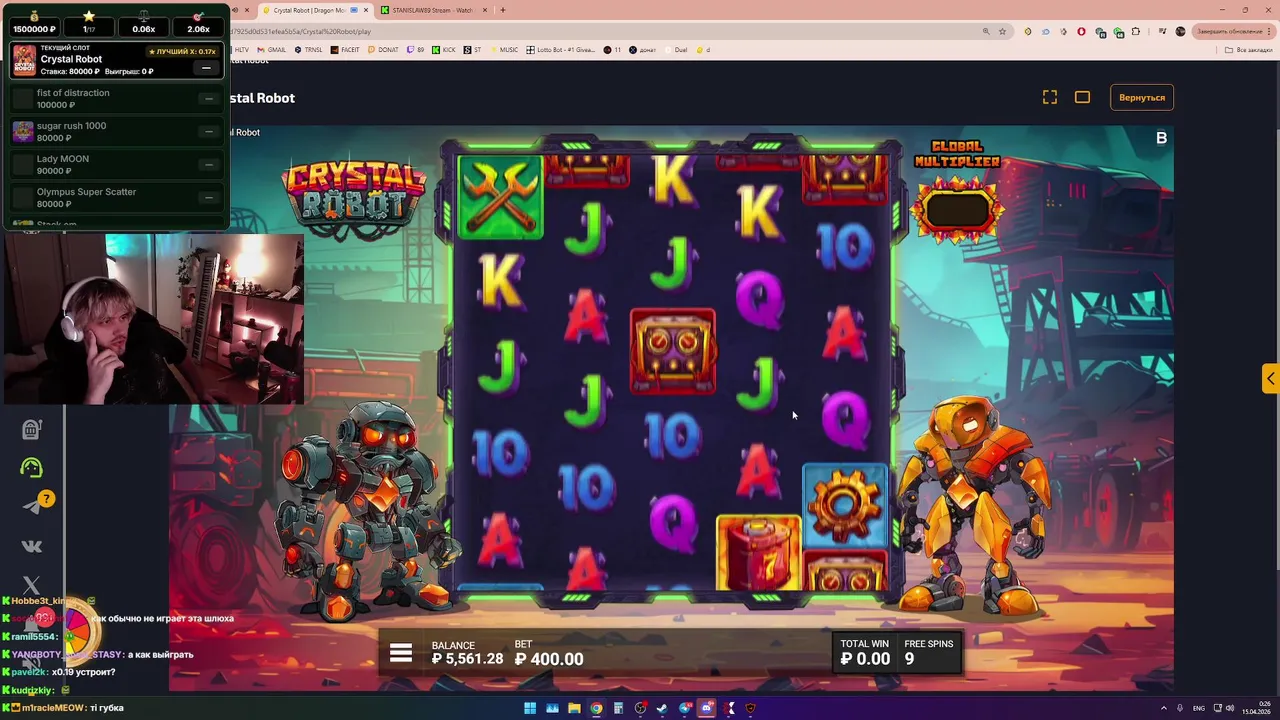Open the HLTV bookmark

tap(240, 49)
